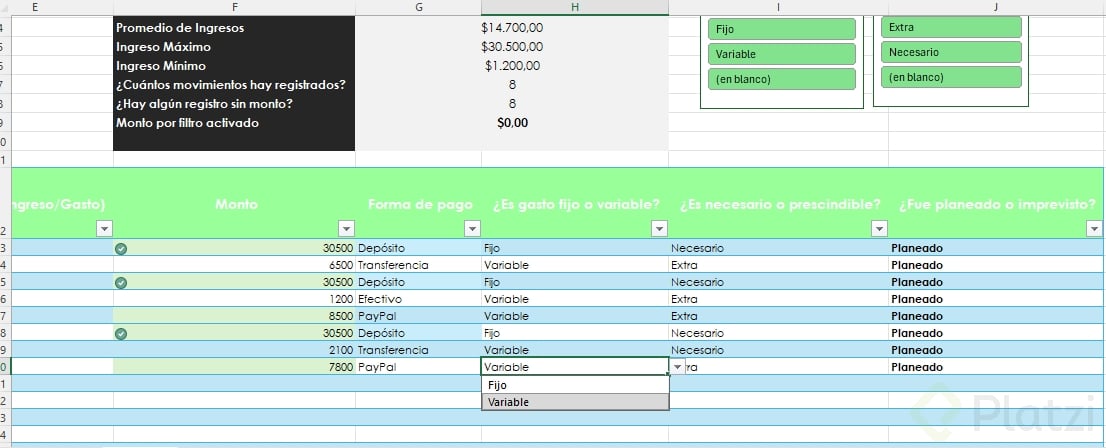Select the Variable cell in the 1200 Efectivo row
This screenshot has width=1106, height=448.
[x=575, y=299]
